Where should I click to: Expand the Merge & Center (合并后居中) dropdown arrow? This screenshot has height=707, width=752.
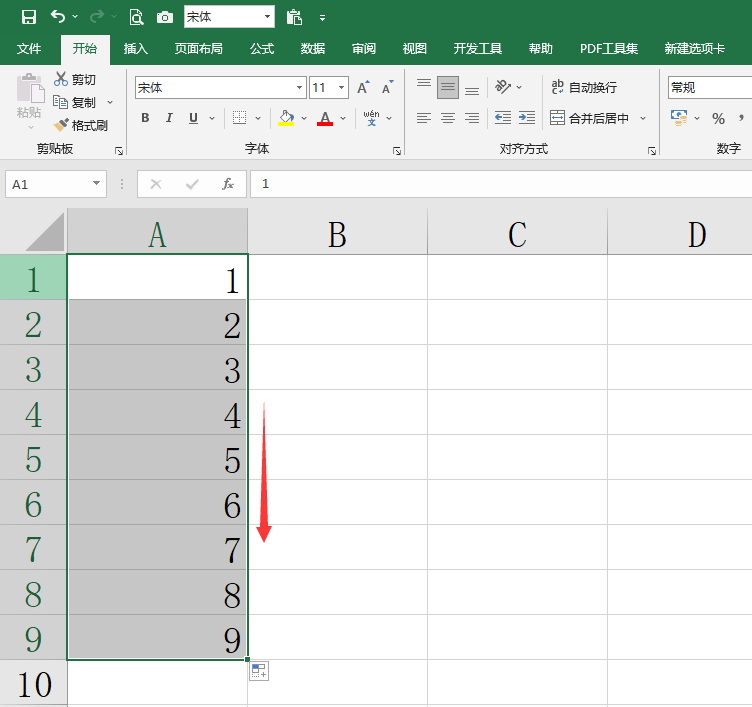coord(643,118)
